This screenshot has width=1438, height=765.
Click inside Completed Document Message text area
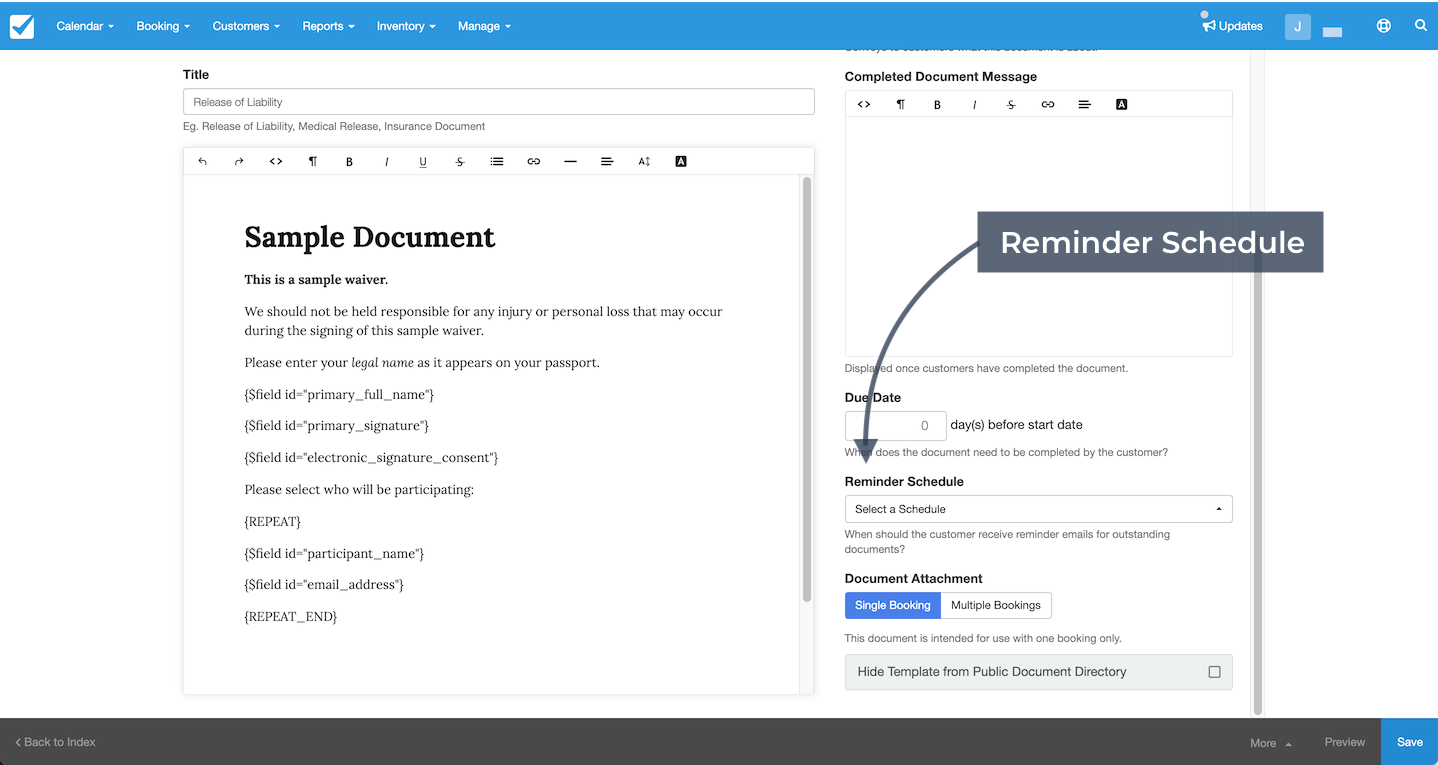pos(1038,237)
